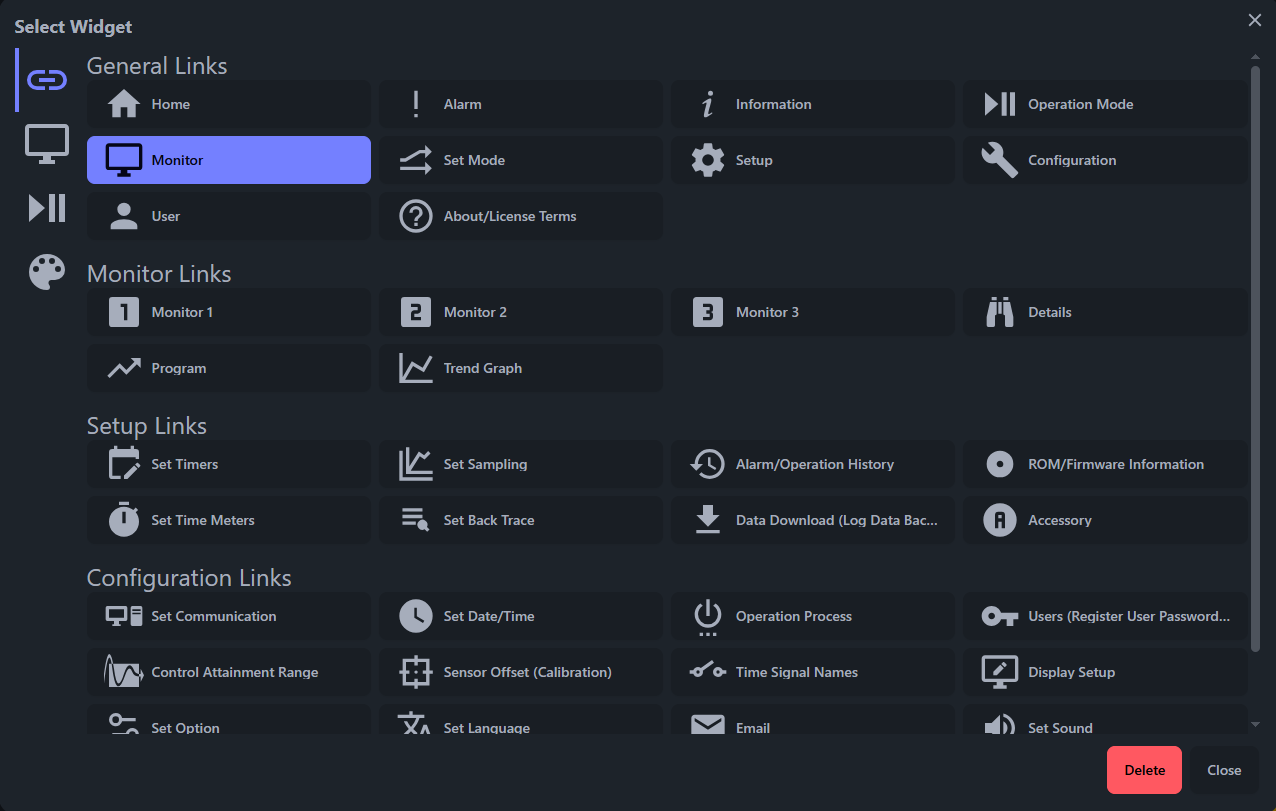This screenshot has width=1276, height=811.
Task: Click the Set Option label
Action: [x=186, y=728]
